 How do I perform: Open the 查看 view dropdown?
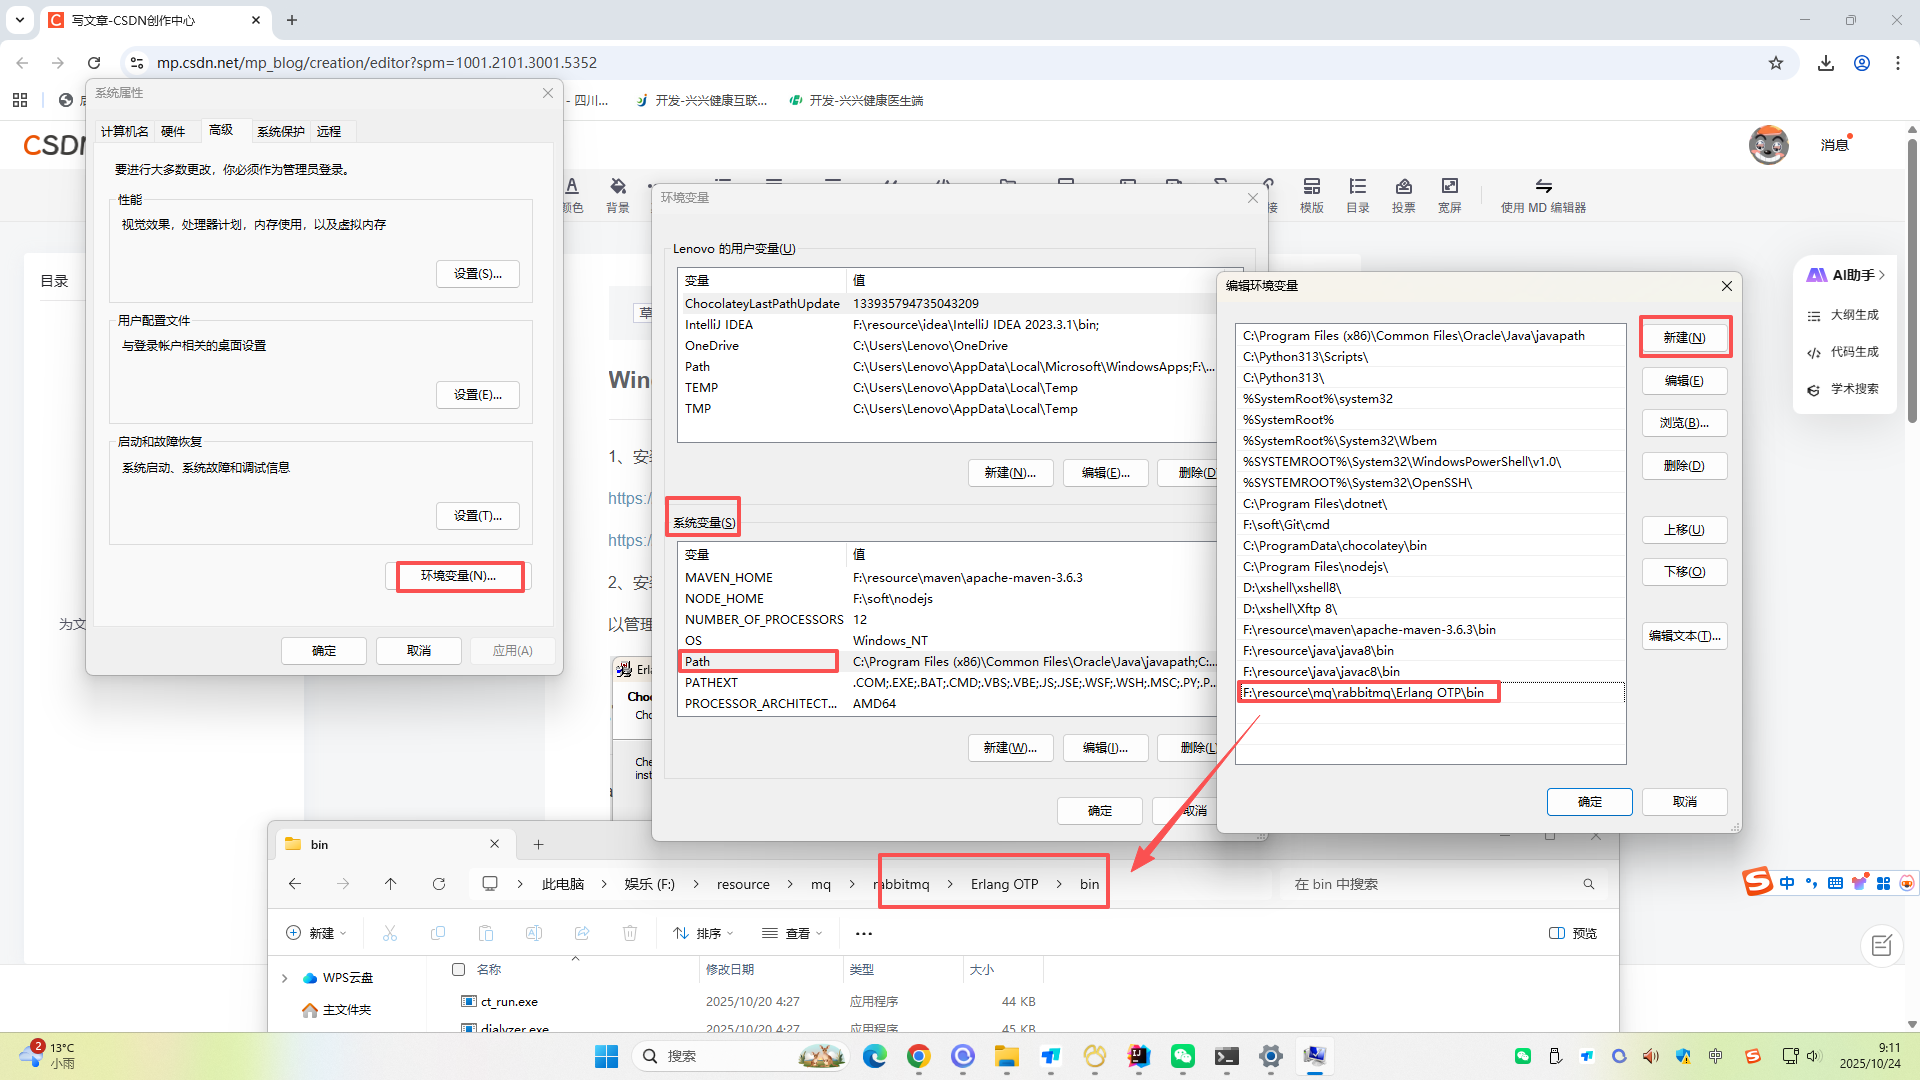click(x=792, y=933)
